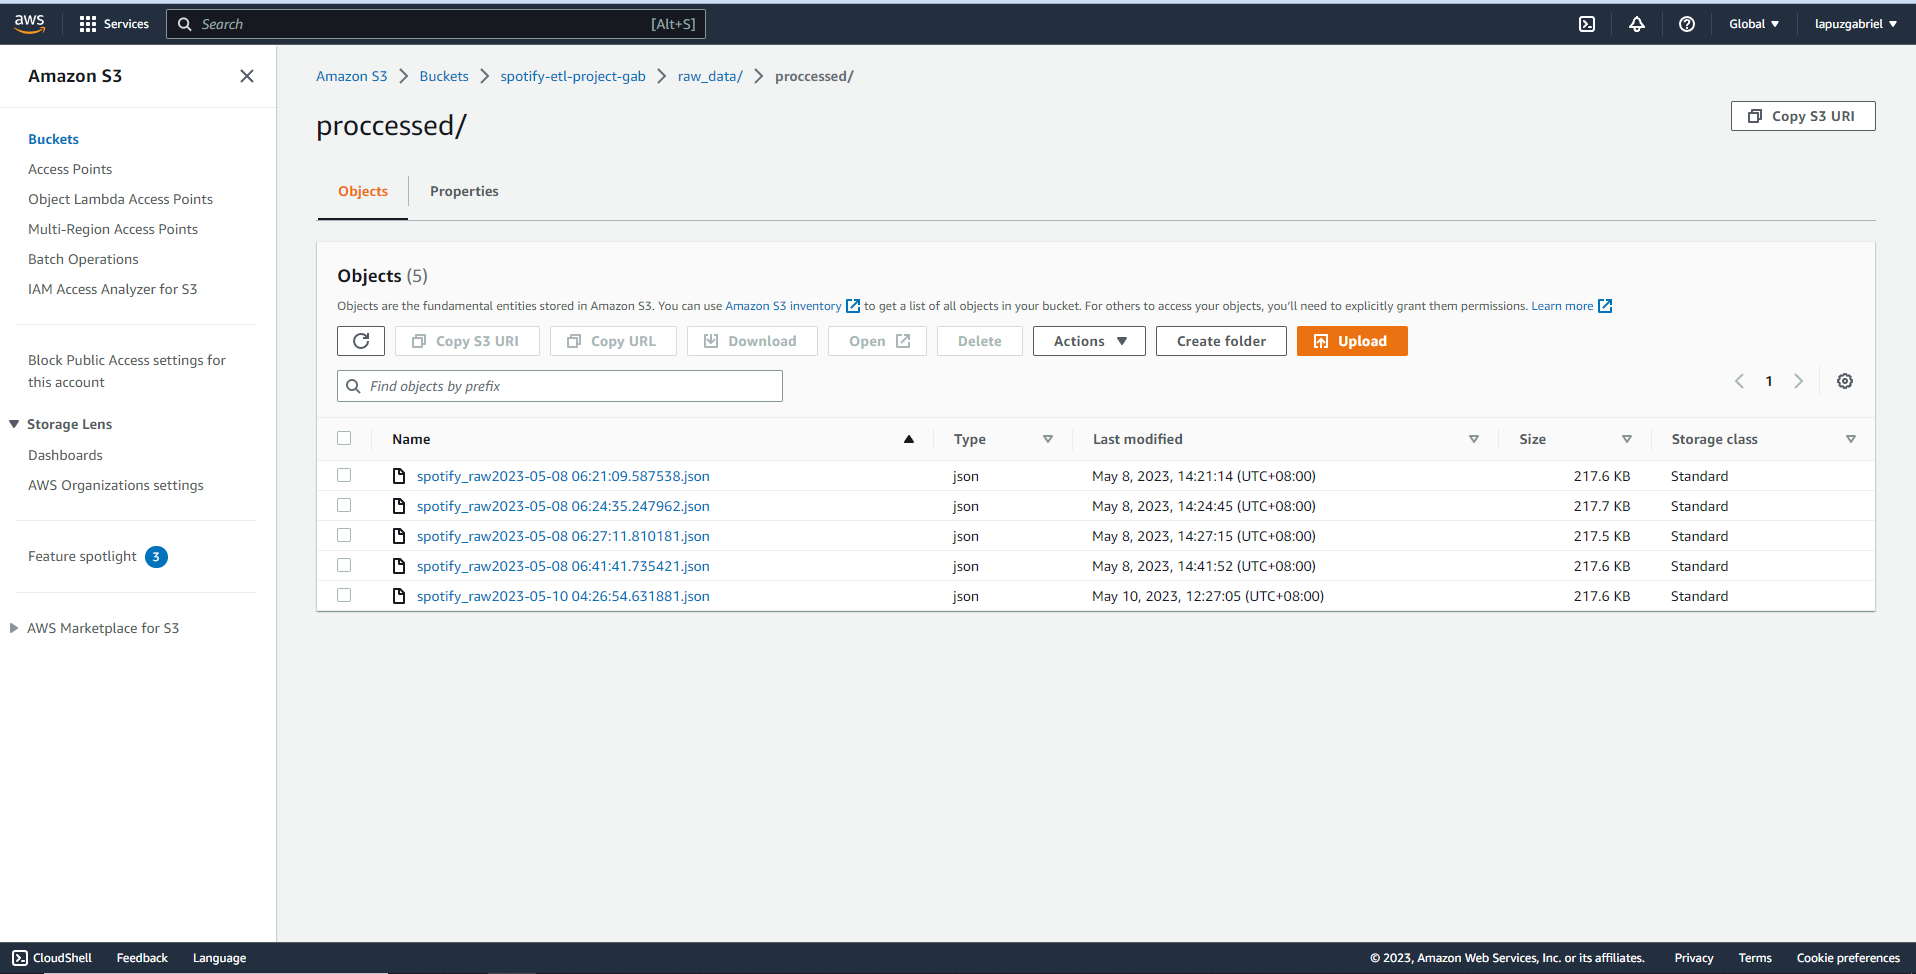This screenshot has height=974, width=1916.
Task: Open IAM Access Analyzer for S3
Action: 112,289
